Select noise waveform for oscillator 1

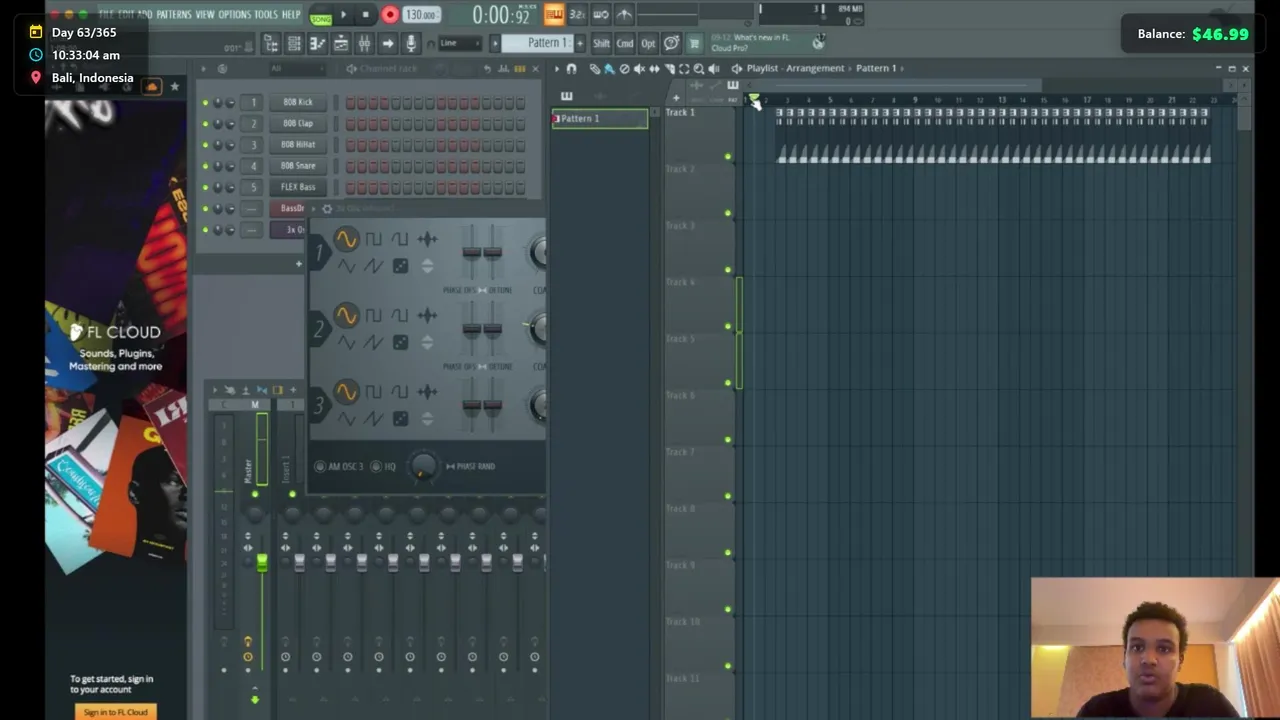pyautogui.click(x=427, y=239)
